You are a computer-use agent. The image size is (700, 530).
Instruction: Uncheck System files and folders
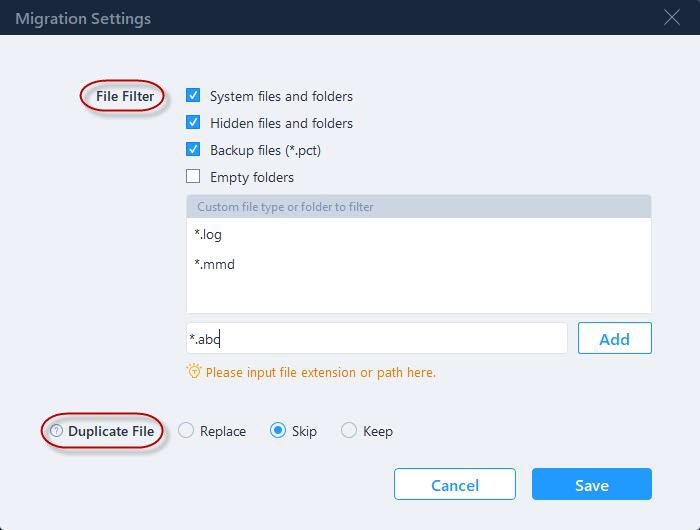coord(193,96)
